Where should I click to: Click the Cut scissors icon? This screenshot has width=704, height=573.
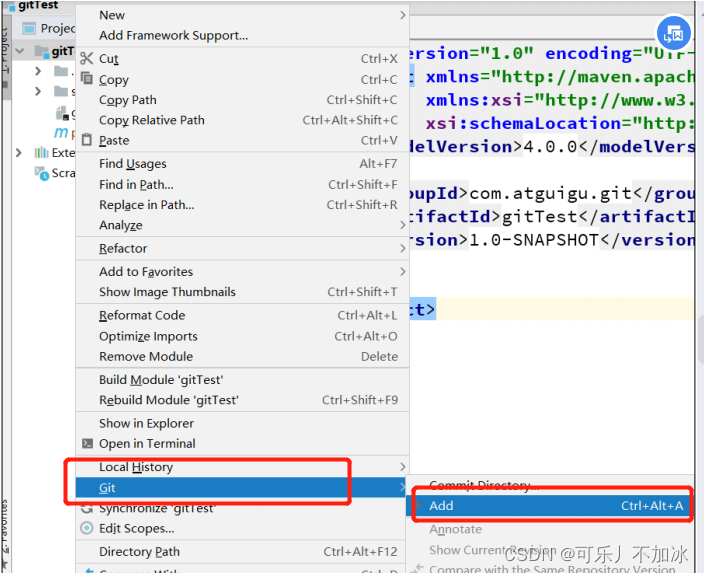(x=87, y=58)
